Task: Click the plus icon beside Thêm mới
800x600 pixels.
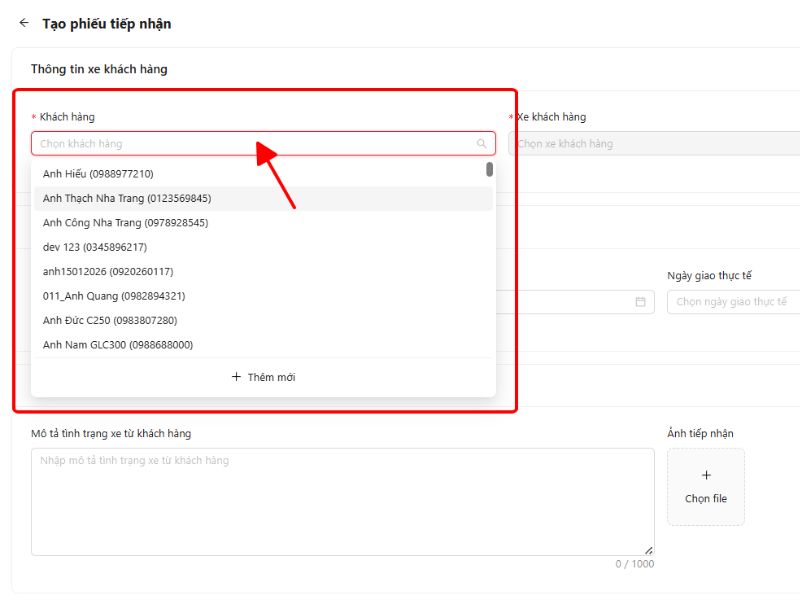Action: [236, 377]
